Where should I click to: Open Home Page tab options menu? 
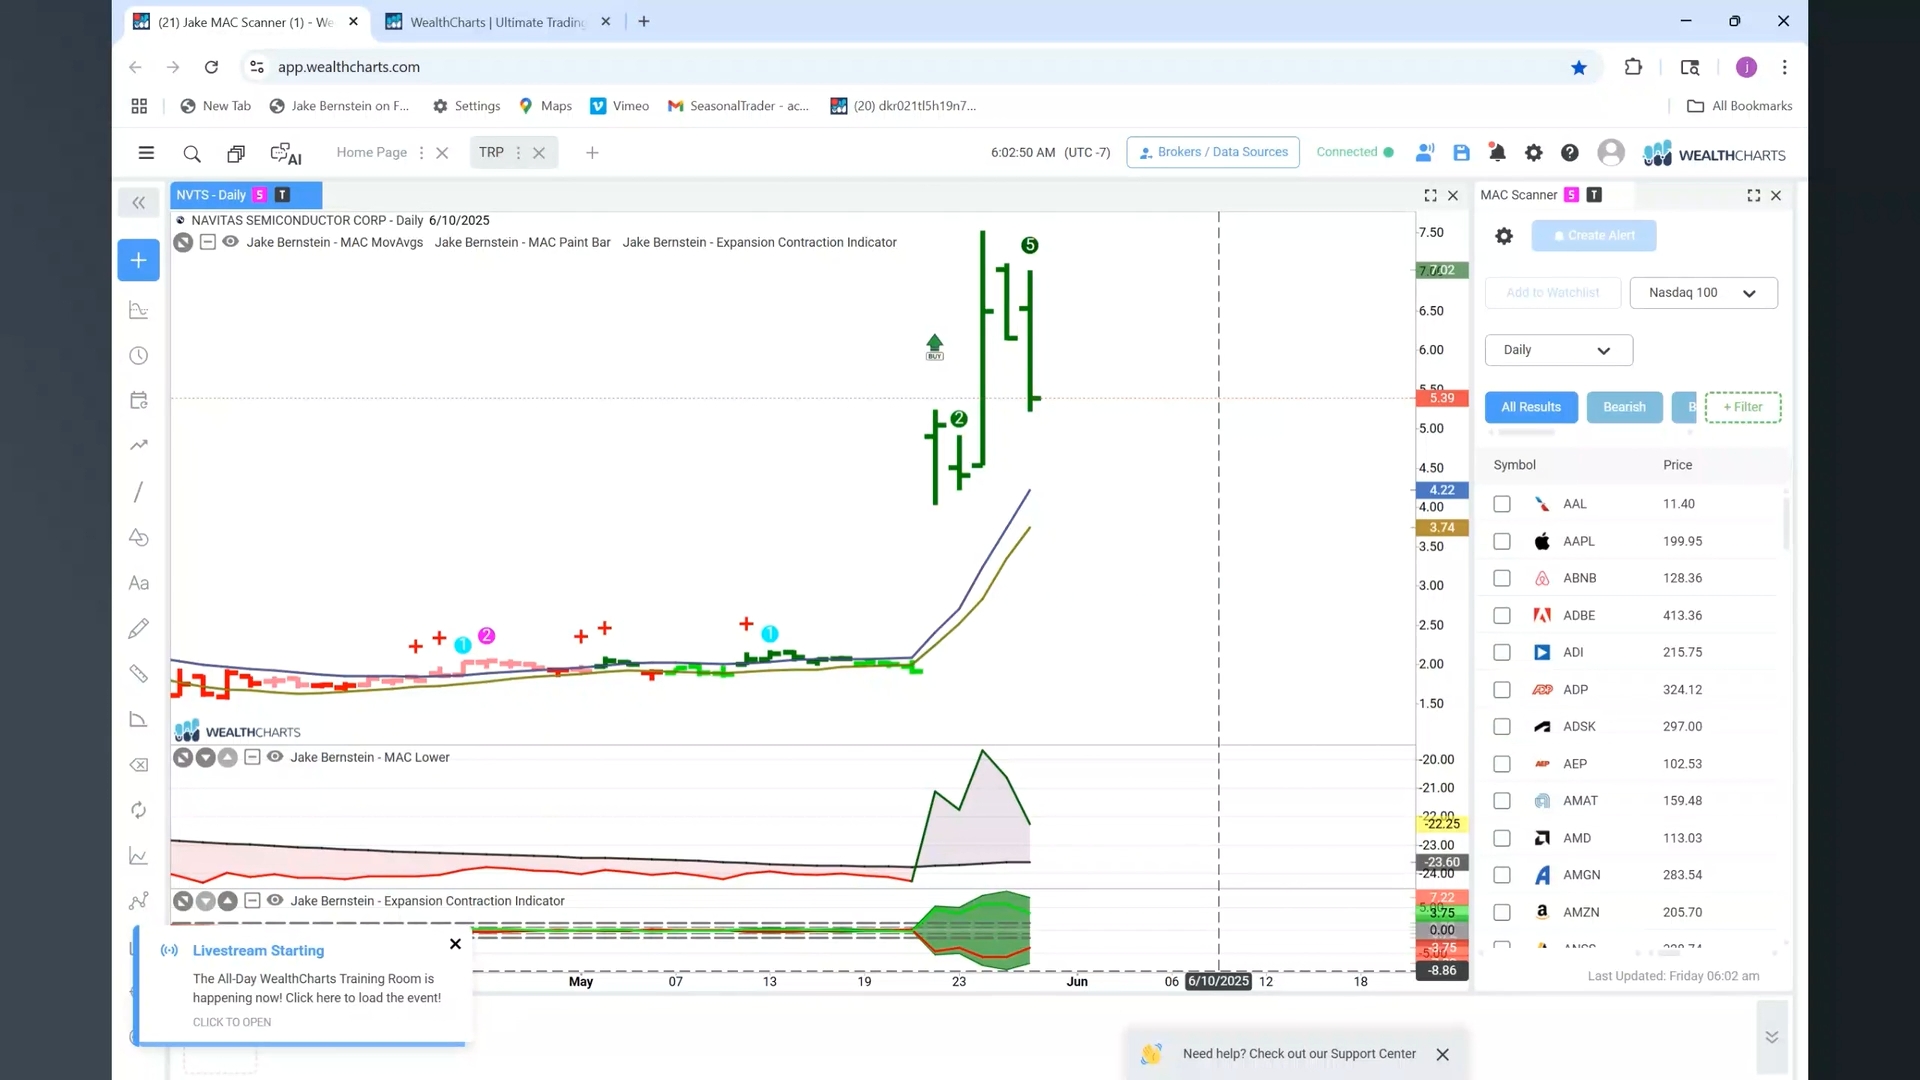(x=421, y=153)
